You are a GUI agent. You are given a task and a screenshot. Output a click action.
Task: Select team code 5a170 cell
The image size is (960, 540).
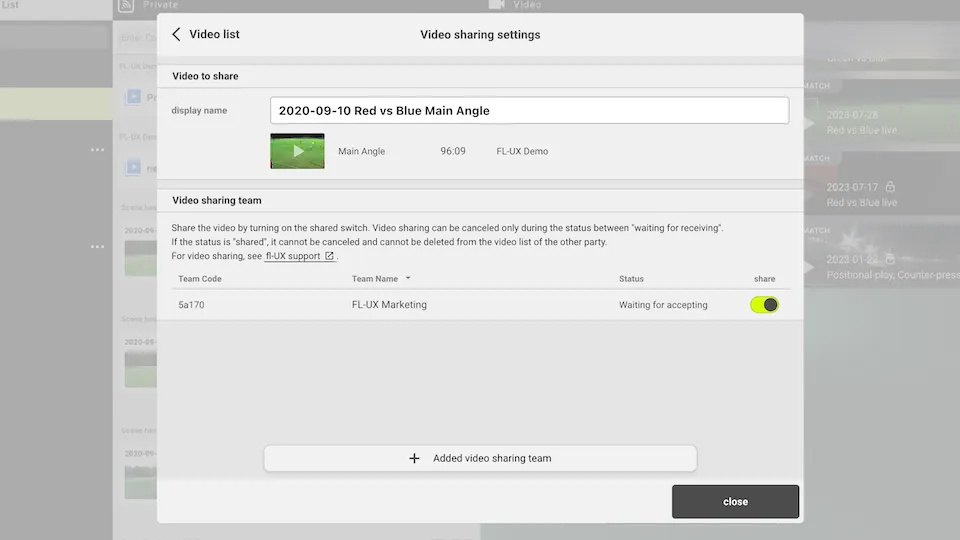pyautogui.click(x=191, y=304)
